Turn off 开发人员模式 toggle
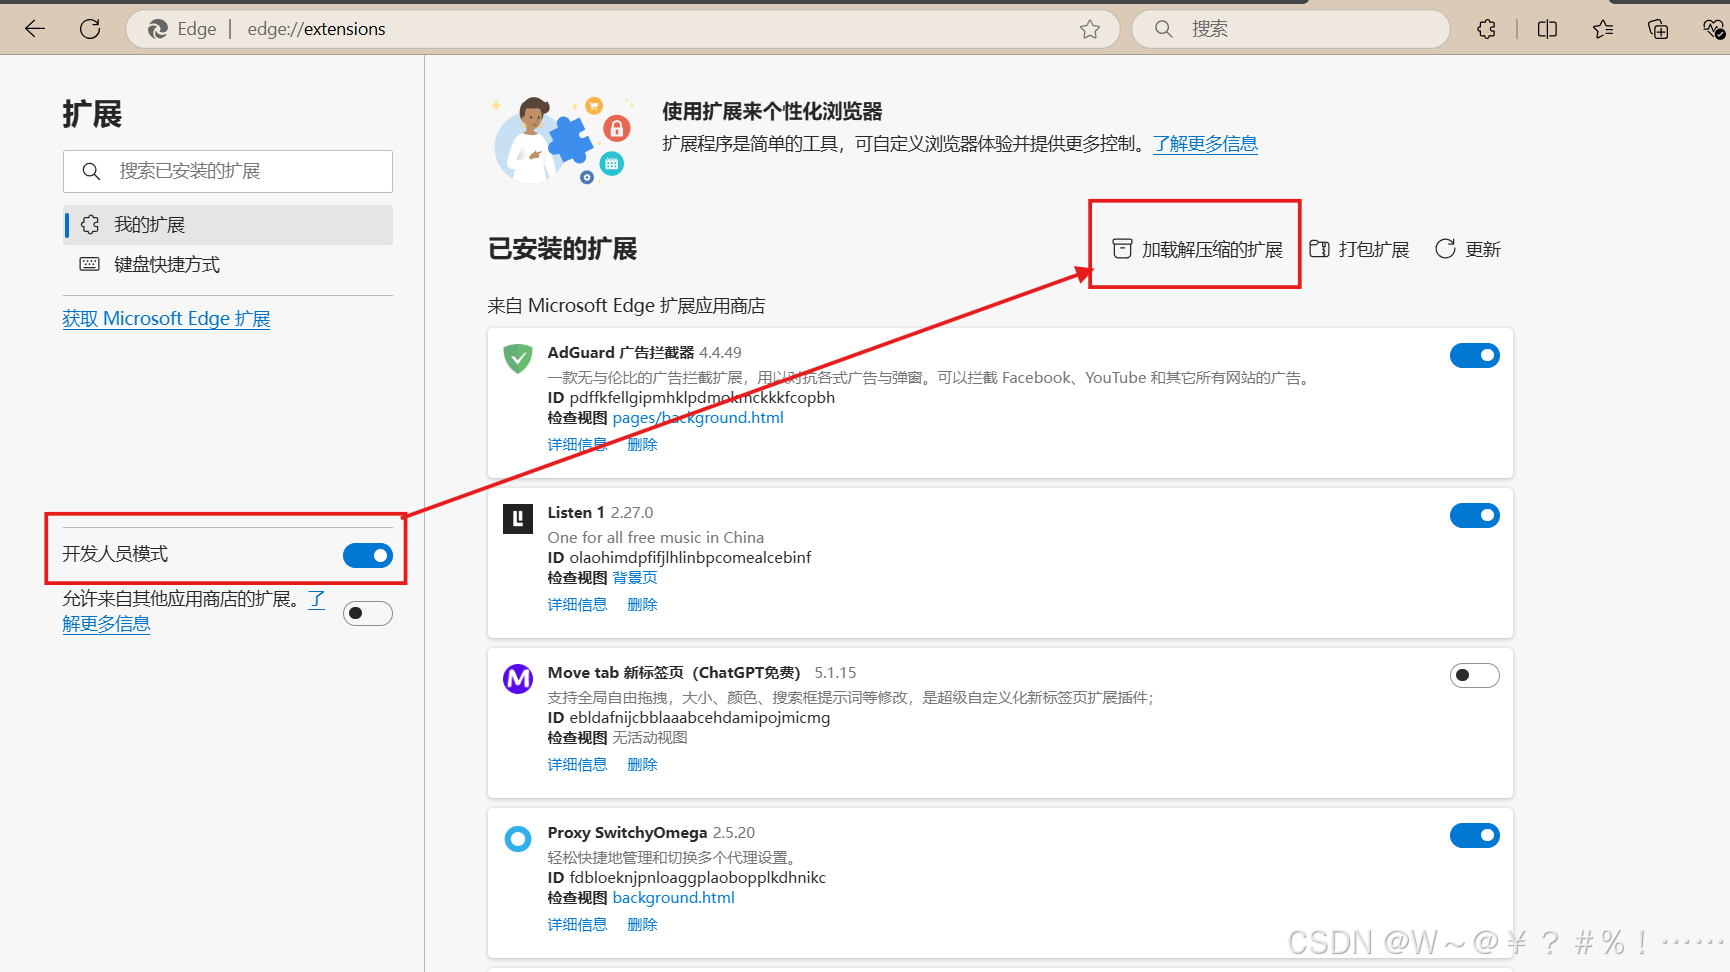 (368, 555)
